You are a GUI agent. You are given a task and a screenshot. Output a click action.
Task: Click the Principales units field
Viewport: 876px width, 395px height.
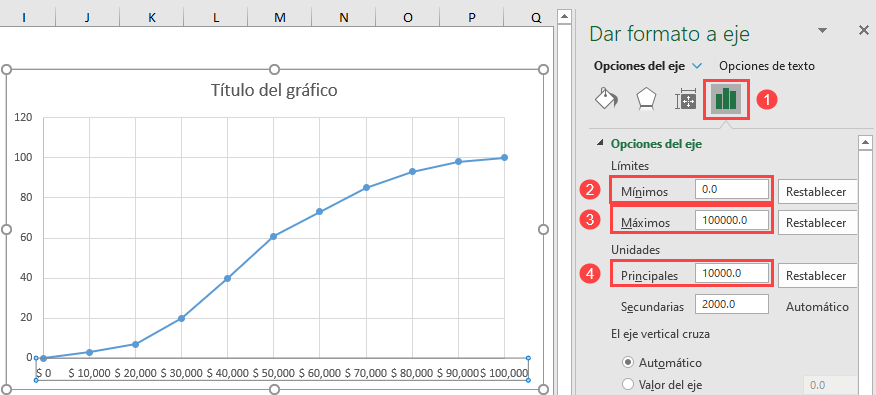(732, 273)
